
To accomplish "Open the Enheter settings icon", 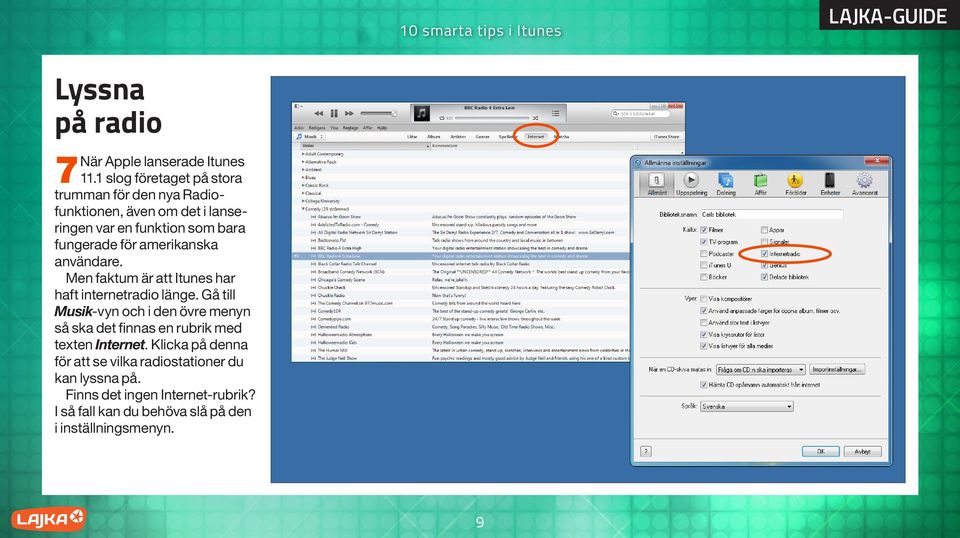I will (830, 183).
